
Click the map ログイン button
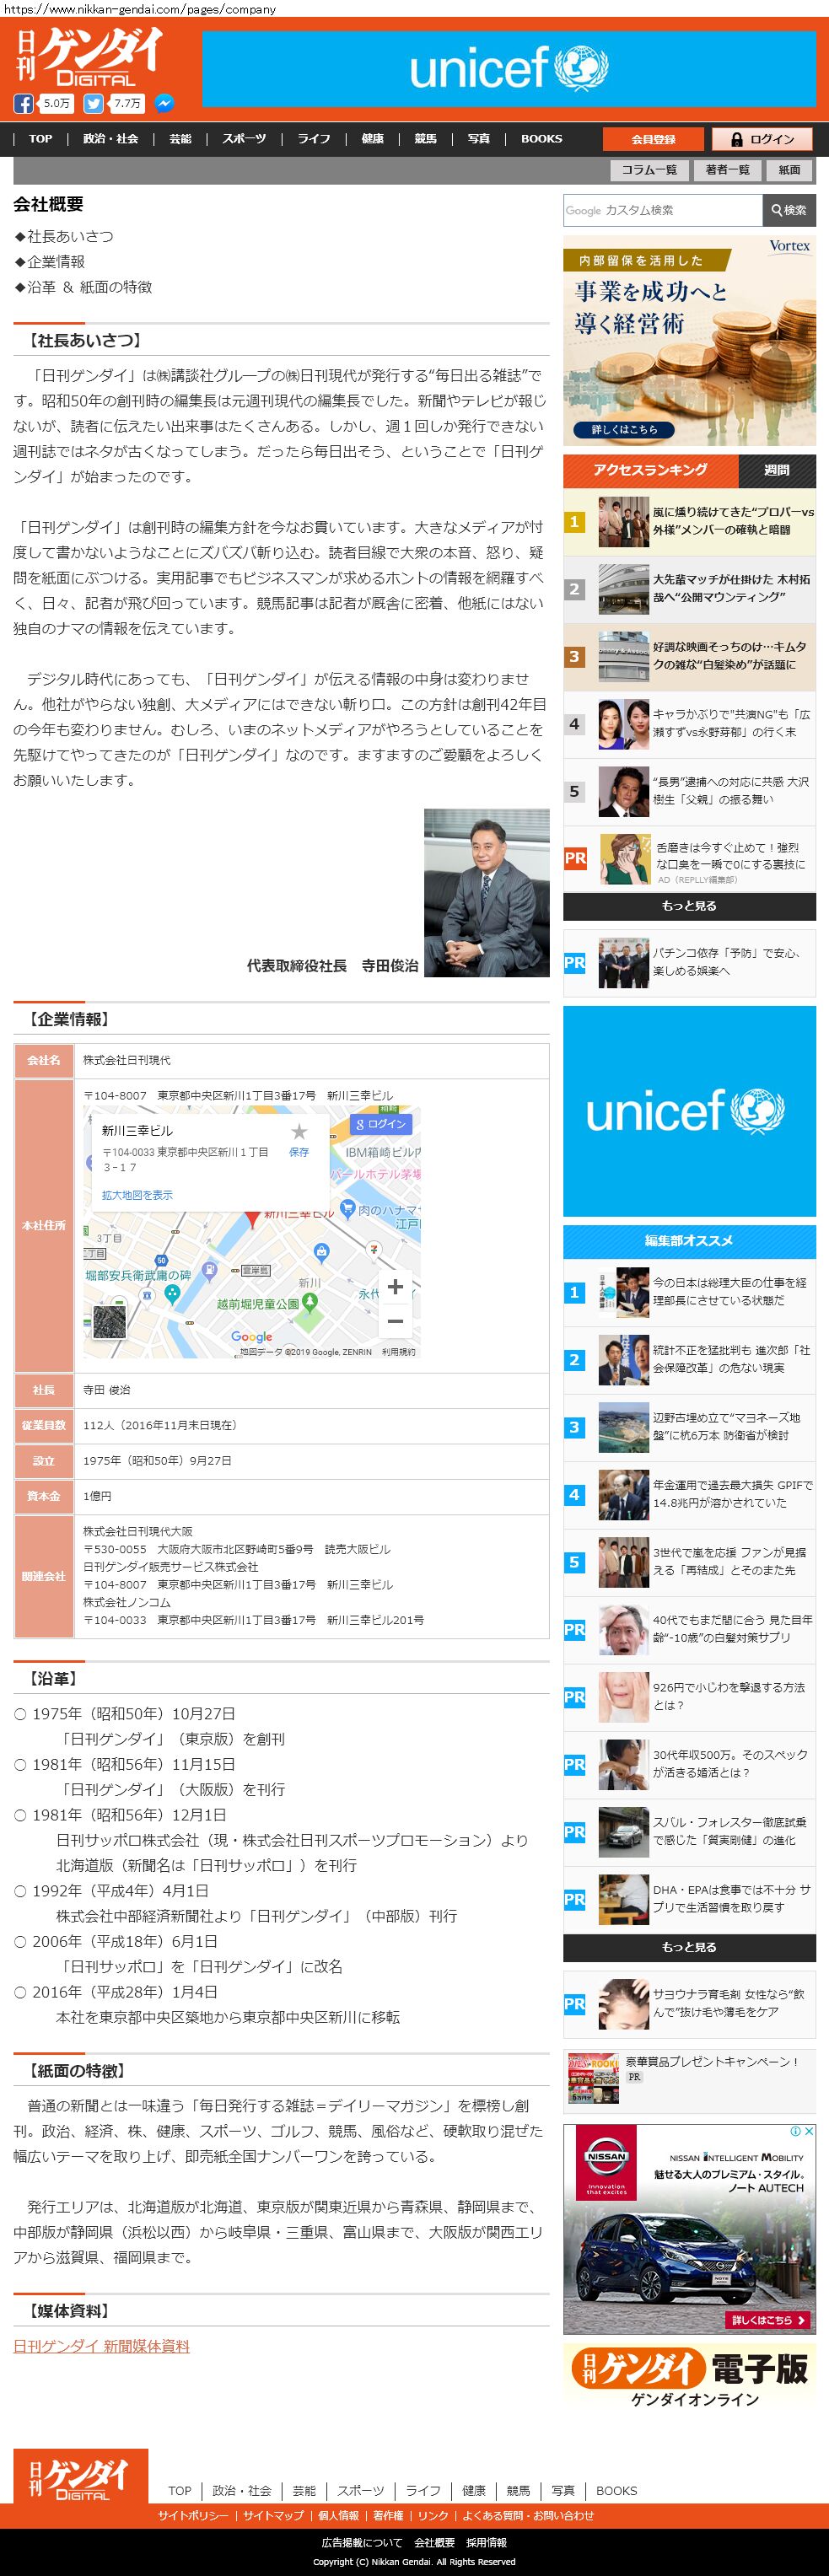click(x=380, y=1124)
